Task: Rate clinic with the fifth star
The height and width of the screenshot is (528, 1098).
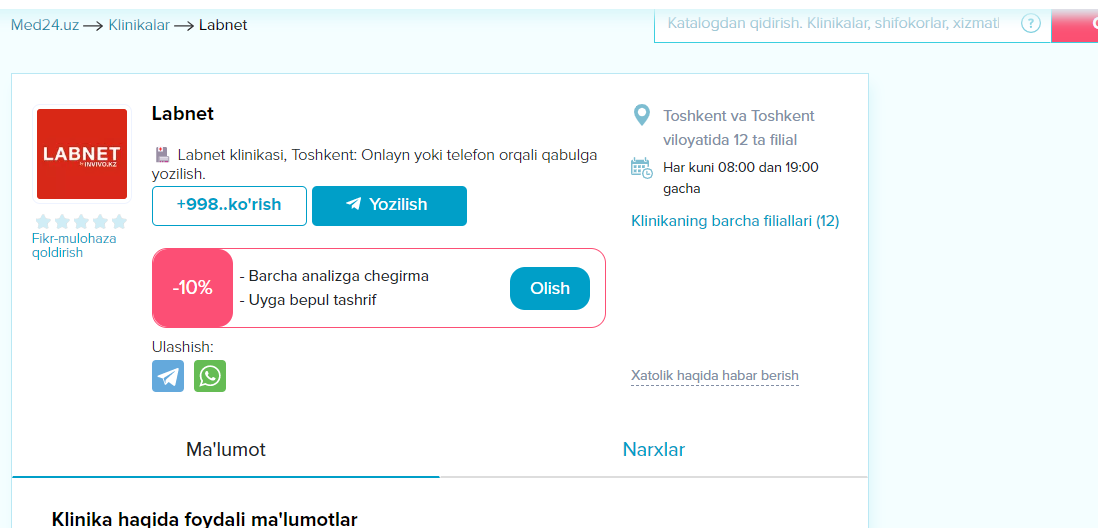Action: click(x=119, y=222)
